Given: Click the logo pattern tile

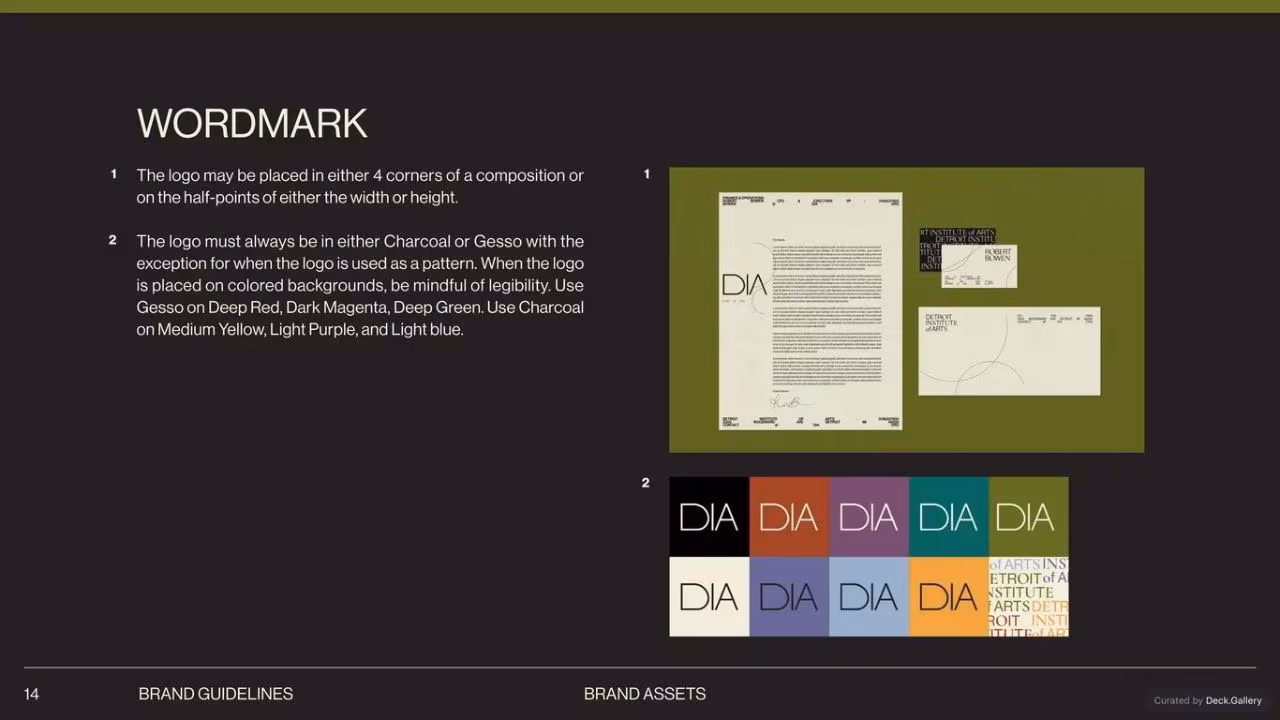Looking at the screenshot, I should (1029, 597).
